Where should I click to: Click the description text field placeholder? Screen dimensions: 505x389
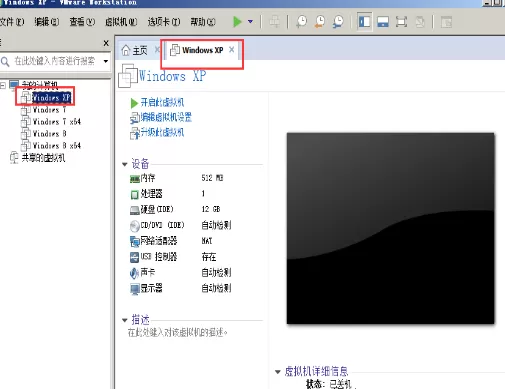(x=178, y=332)
